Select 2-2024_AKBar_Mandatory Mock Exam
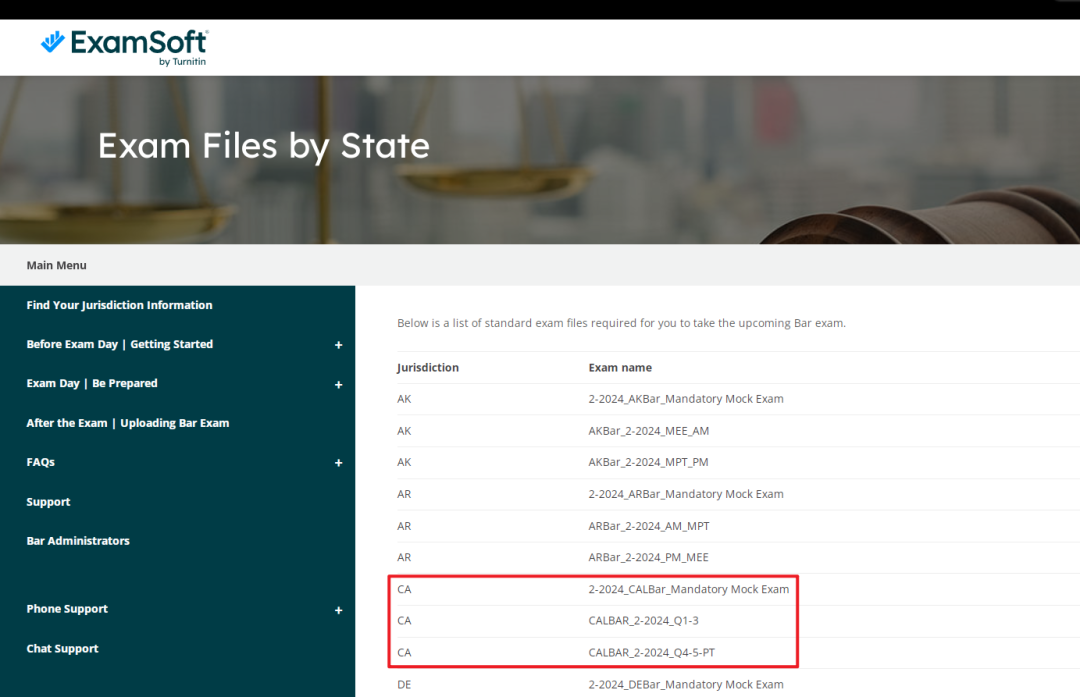Screen dimensions: 1080x697 point(686,399)
